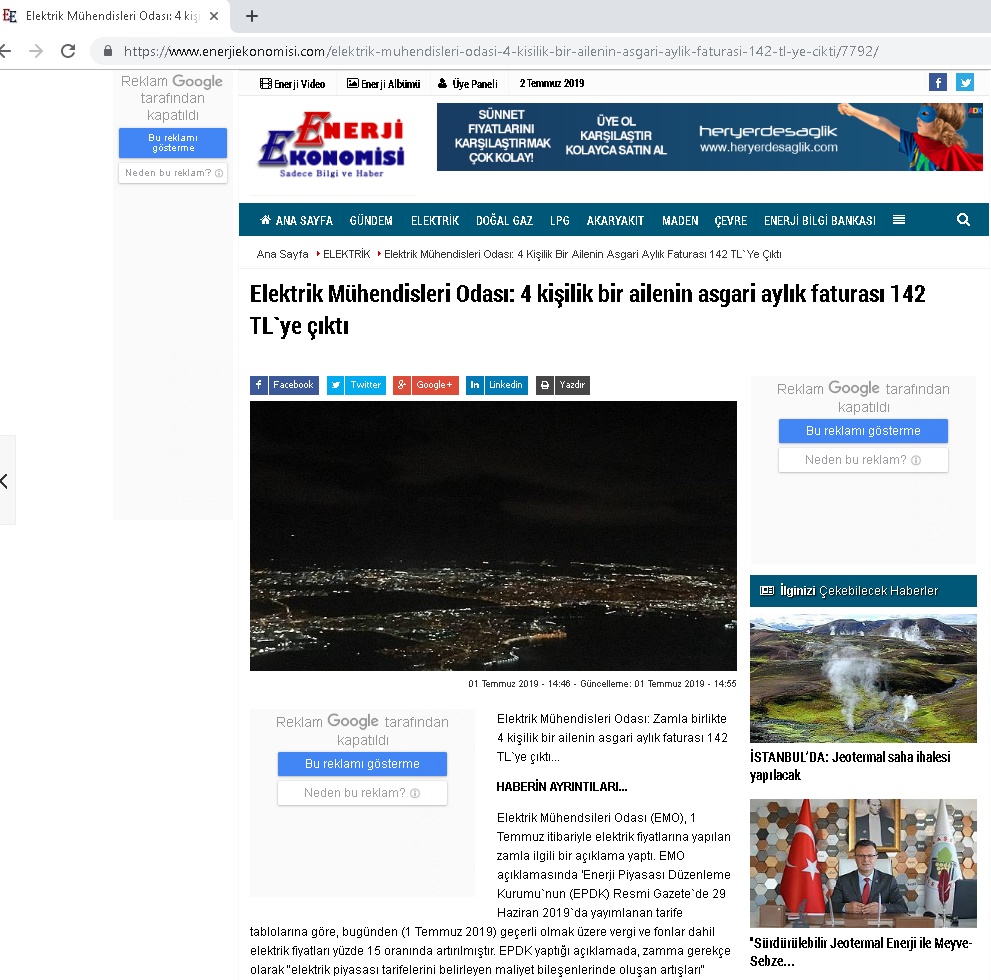
Task: Print article with Yazdır button
Action: click(563, 385)
